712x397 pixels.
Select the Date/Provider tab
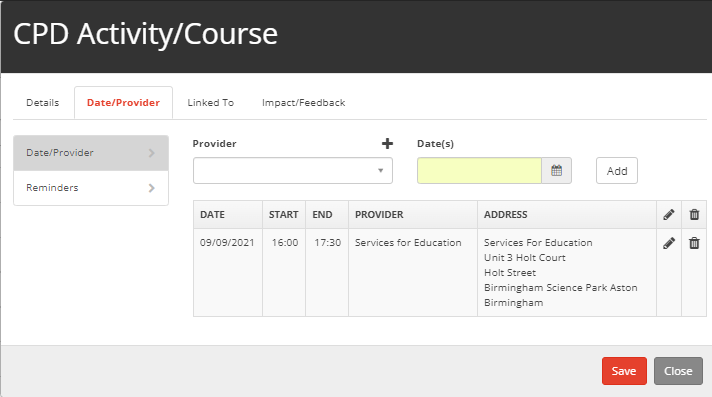pyautogui.click(x=124, y=103)
